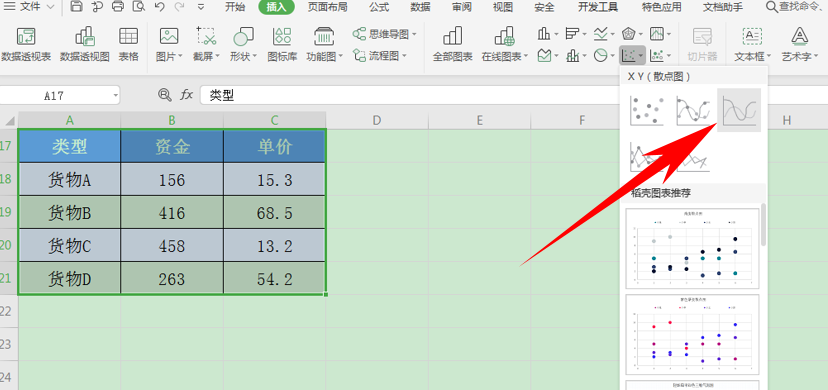Click the Print icon in quick toolbar

coord(118,7)
